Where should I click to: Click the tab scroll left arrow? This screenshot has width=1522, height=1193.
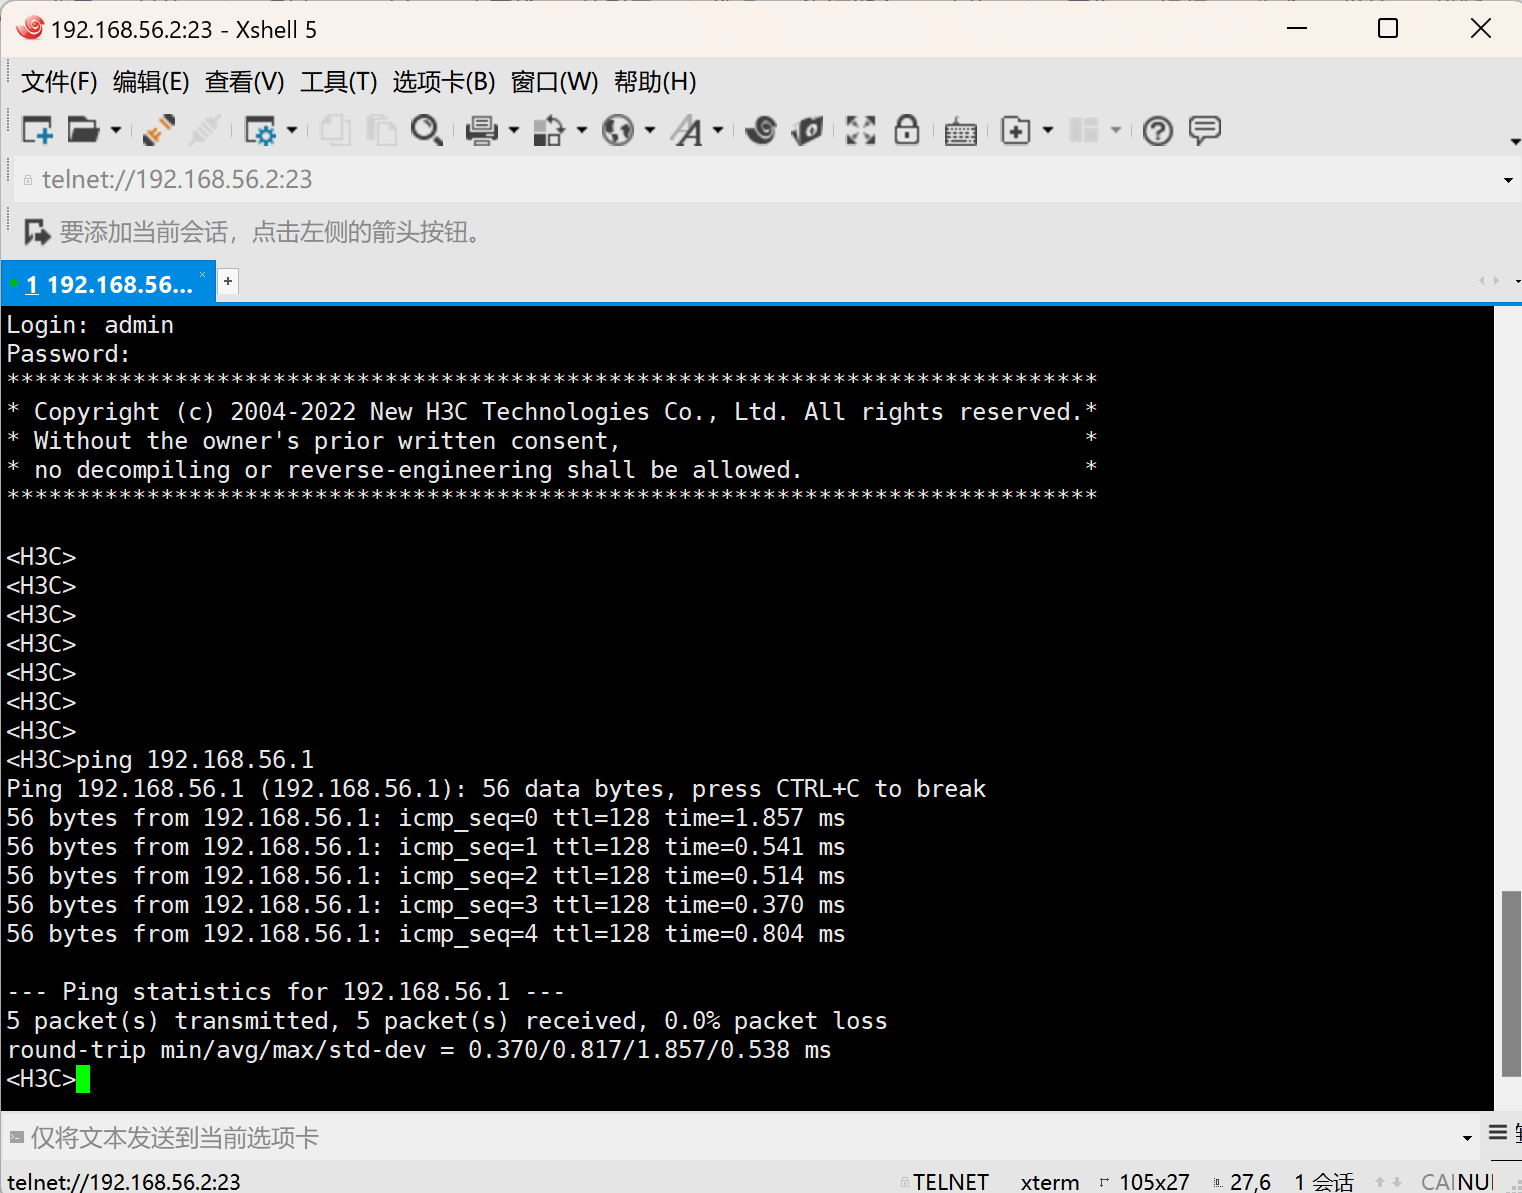tap(1482, 281)
